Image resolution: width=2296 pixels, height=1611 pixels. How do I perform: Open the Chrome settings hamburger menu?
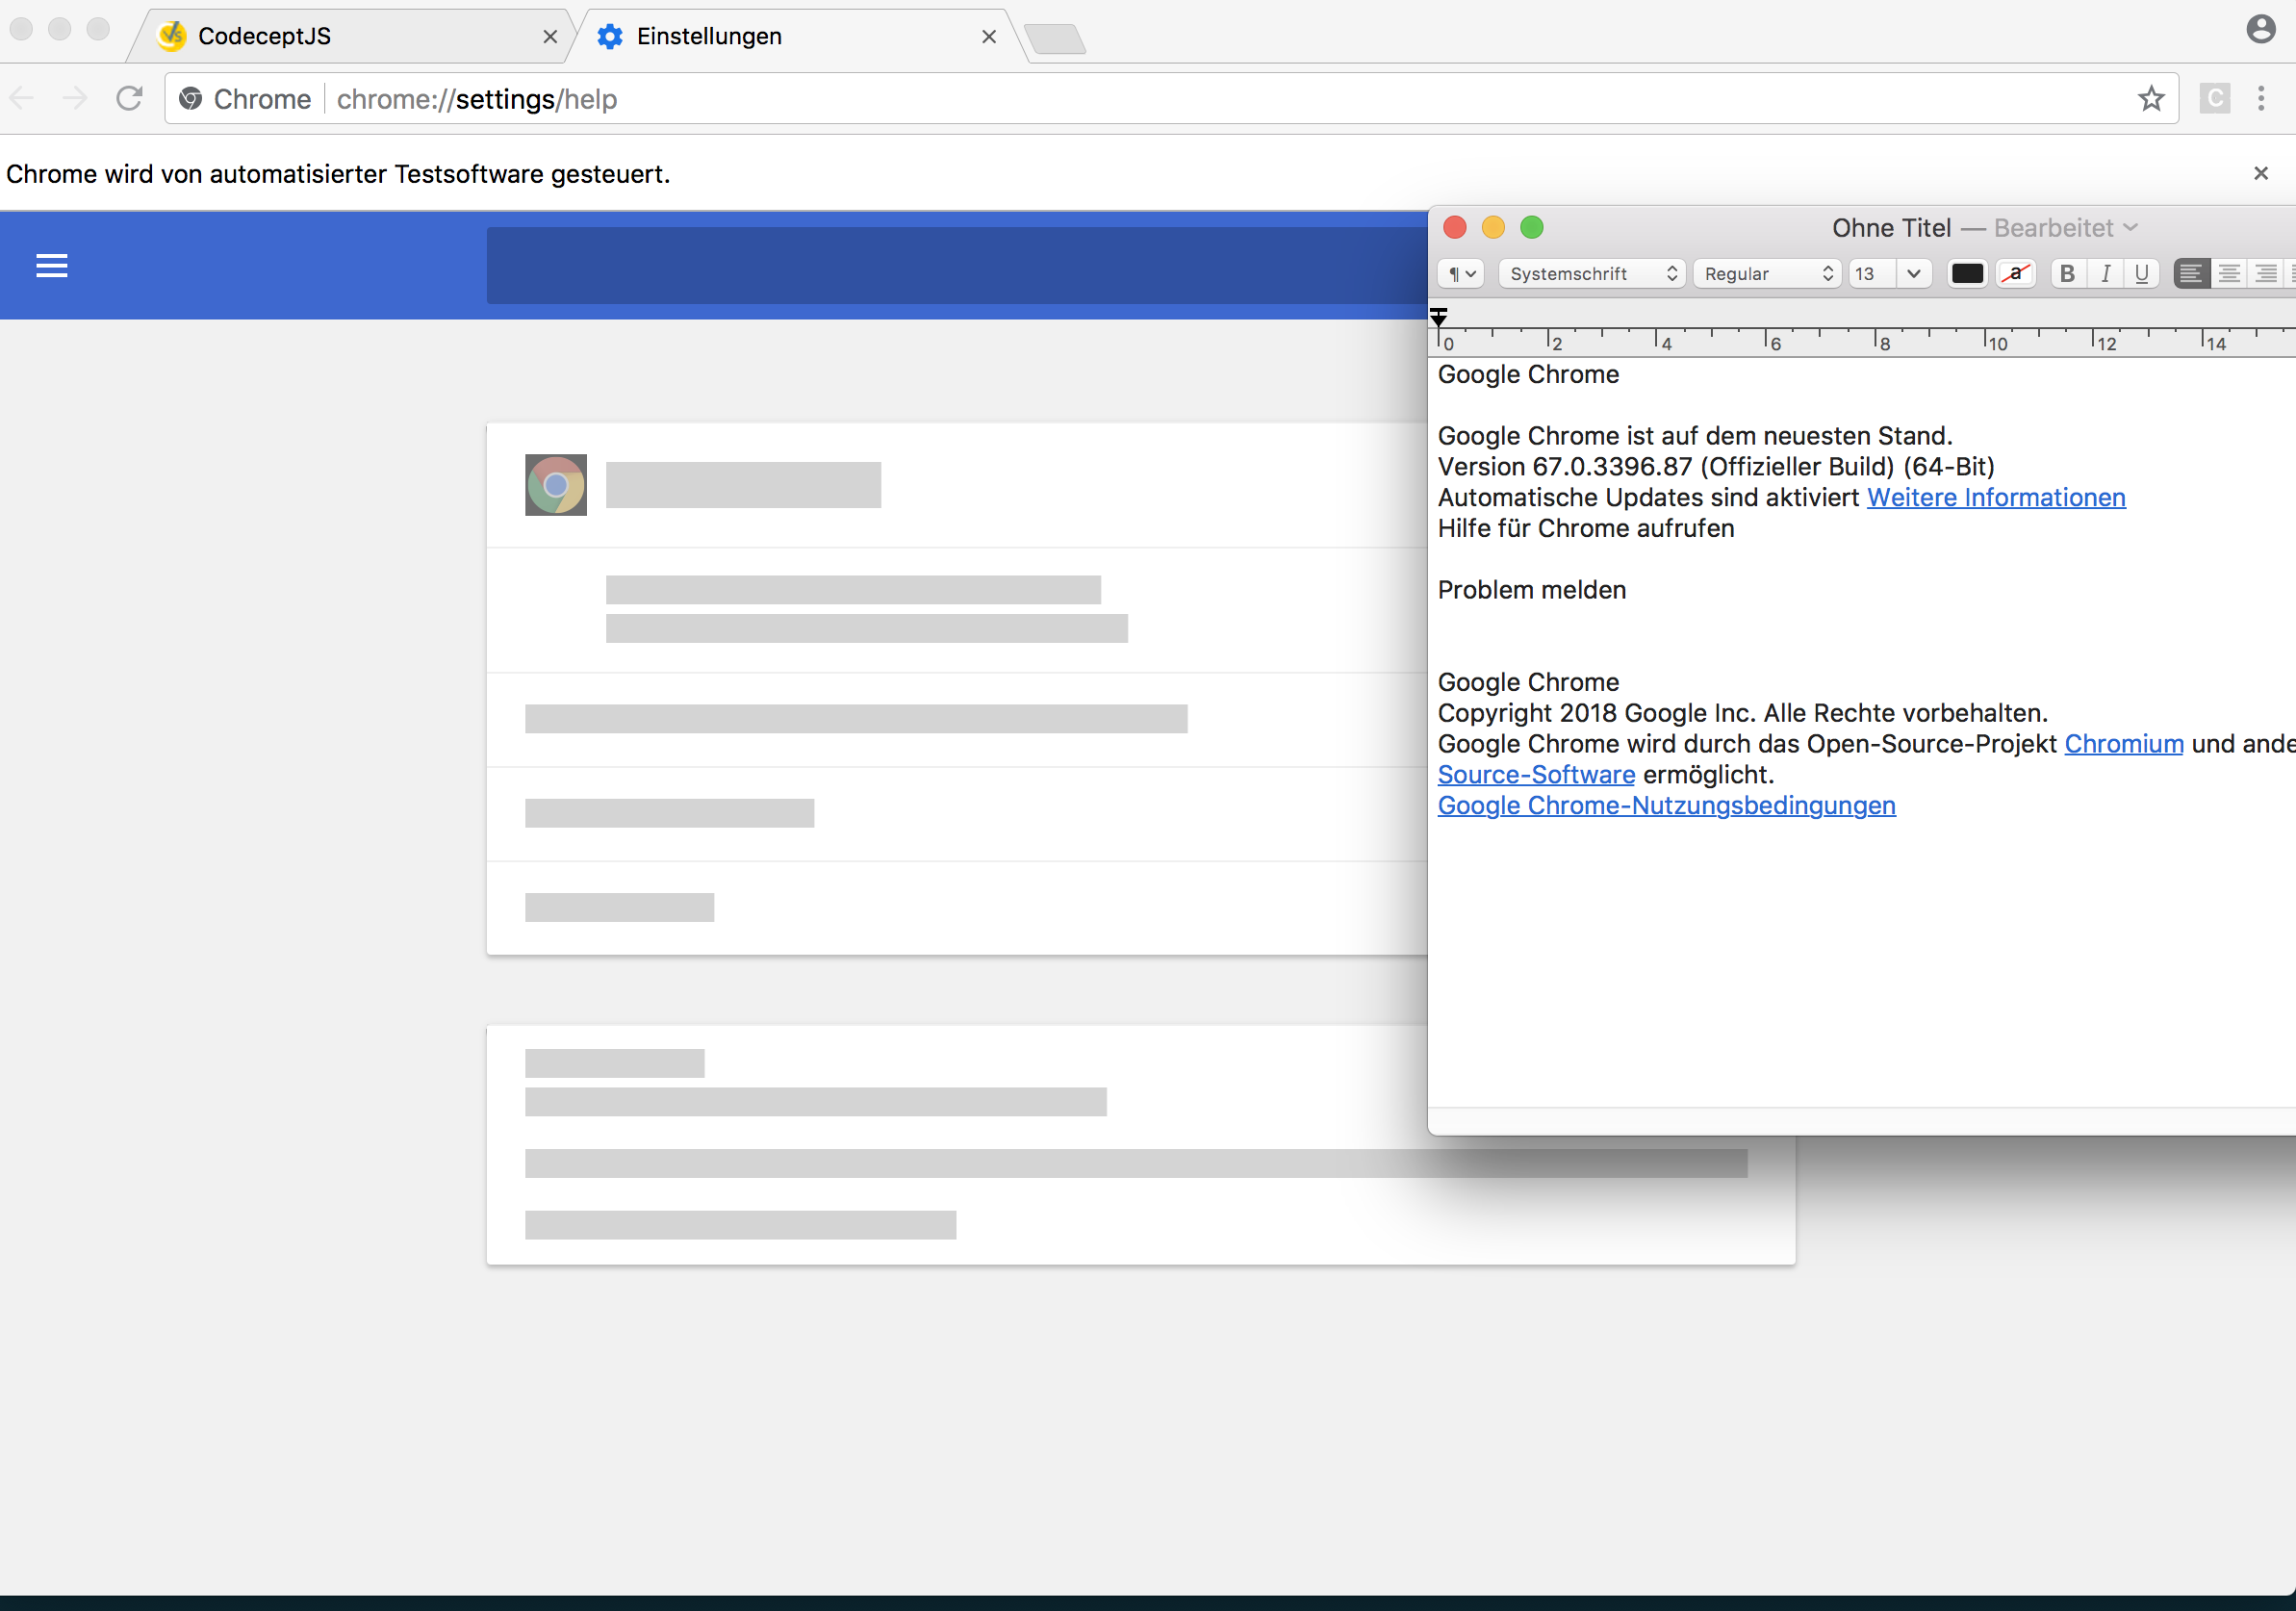point(52,266)
